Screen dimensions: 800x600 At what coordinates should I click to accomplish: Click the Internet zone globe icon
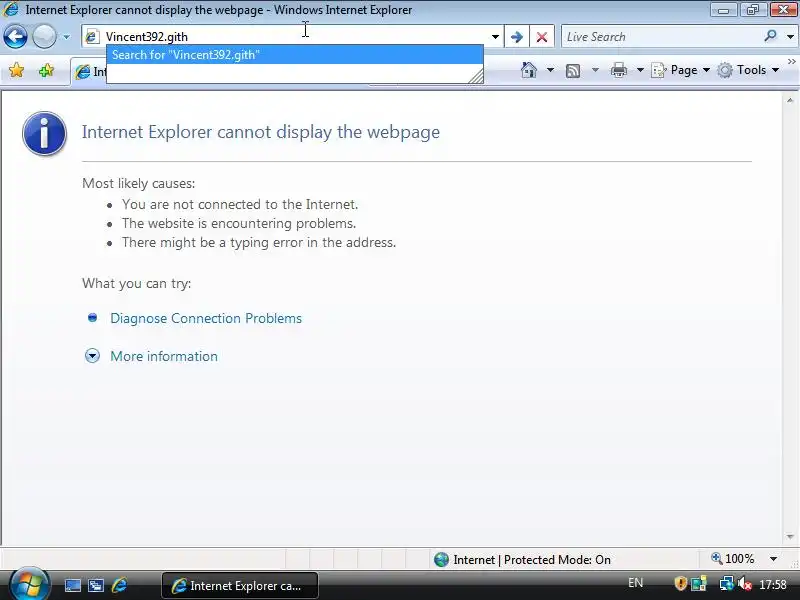click(441, 560)
